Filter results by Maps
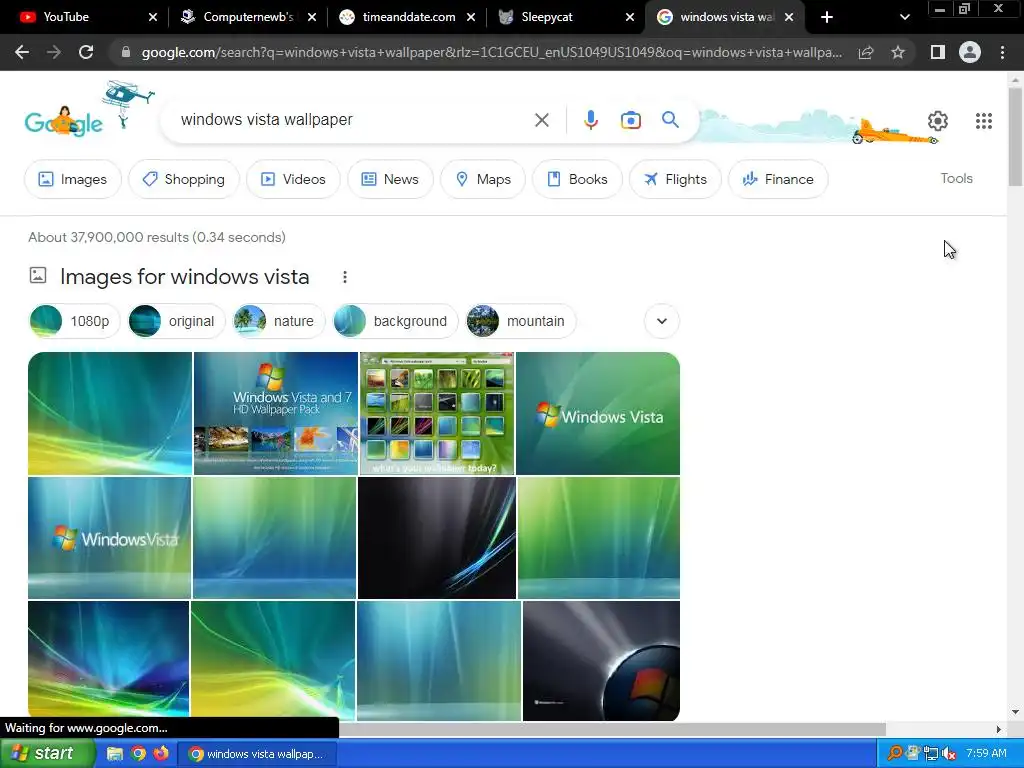 483,179
